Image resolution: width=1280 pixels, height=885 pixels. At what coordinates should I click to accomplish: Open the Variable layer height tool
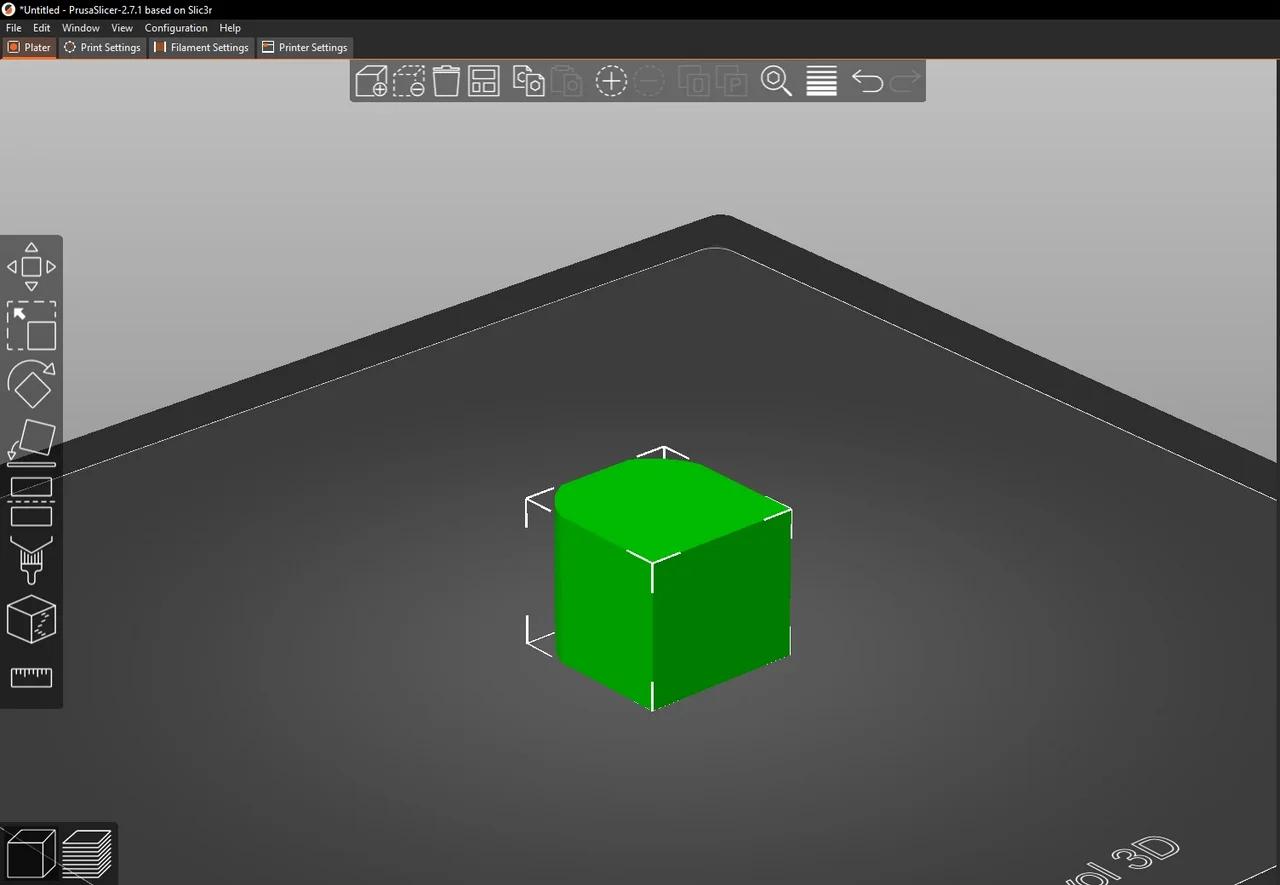[x=821, y=81]
